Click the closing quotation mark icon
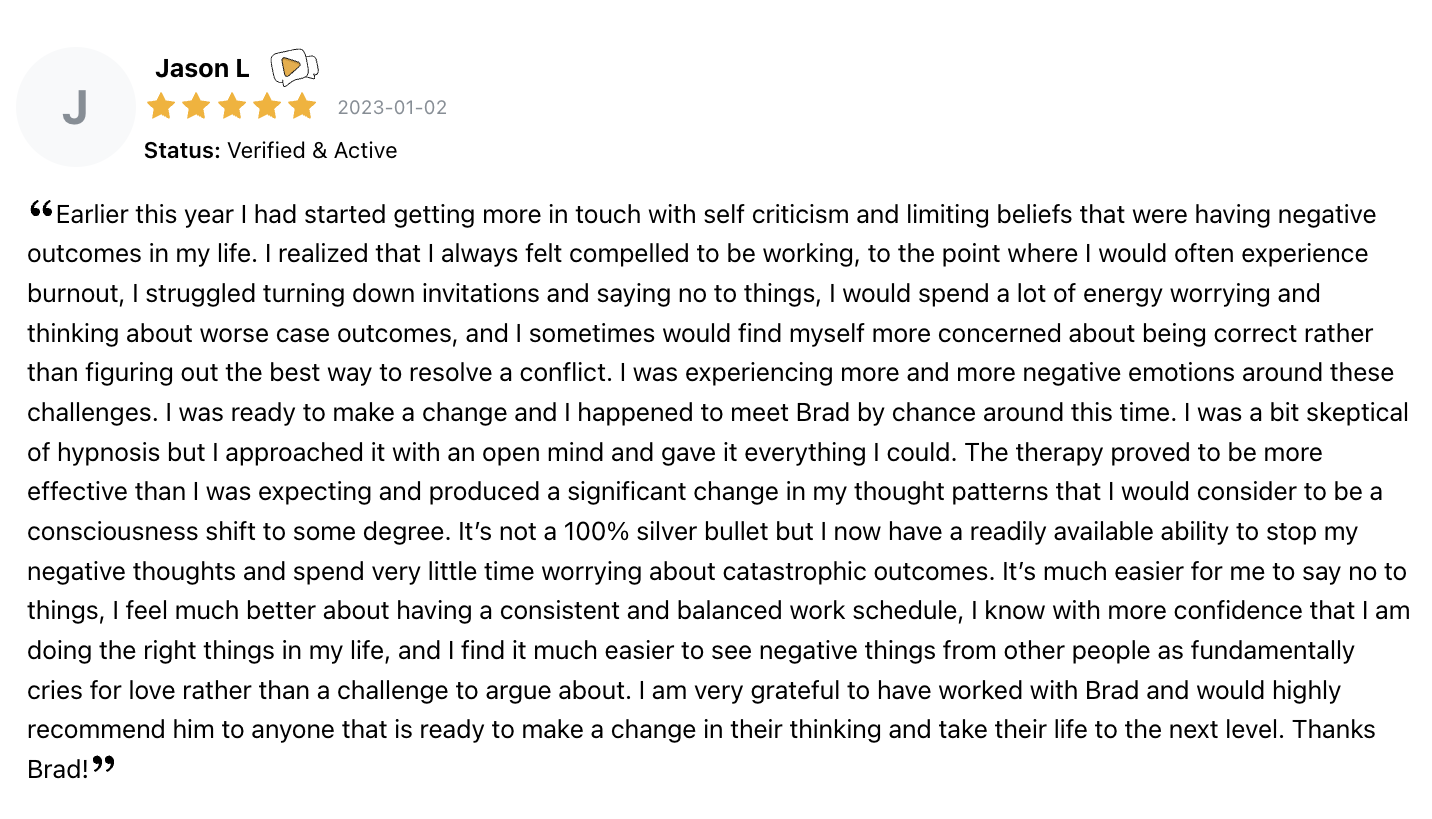 pos(104,766)
